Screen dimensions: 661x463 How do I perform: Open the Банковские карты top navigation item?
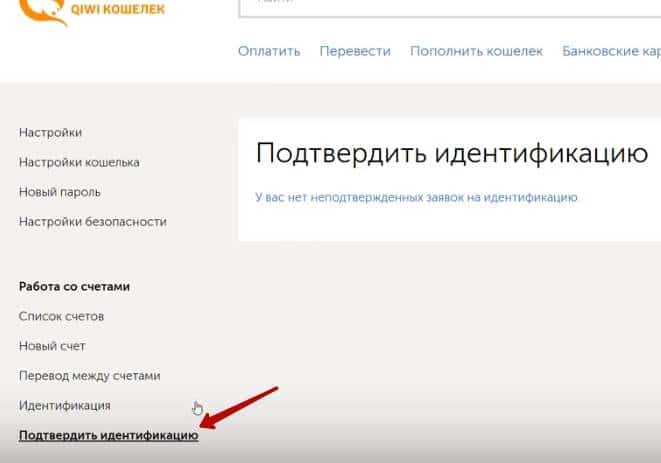click(610, 51)
